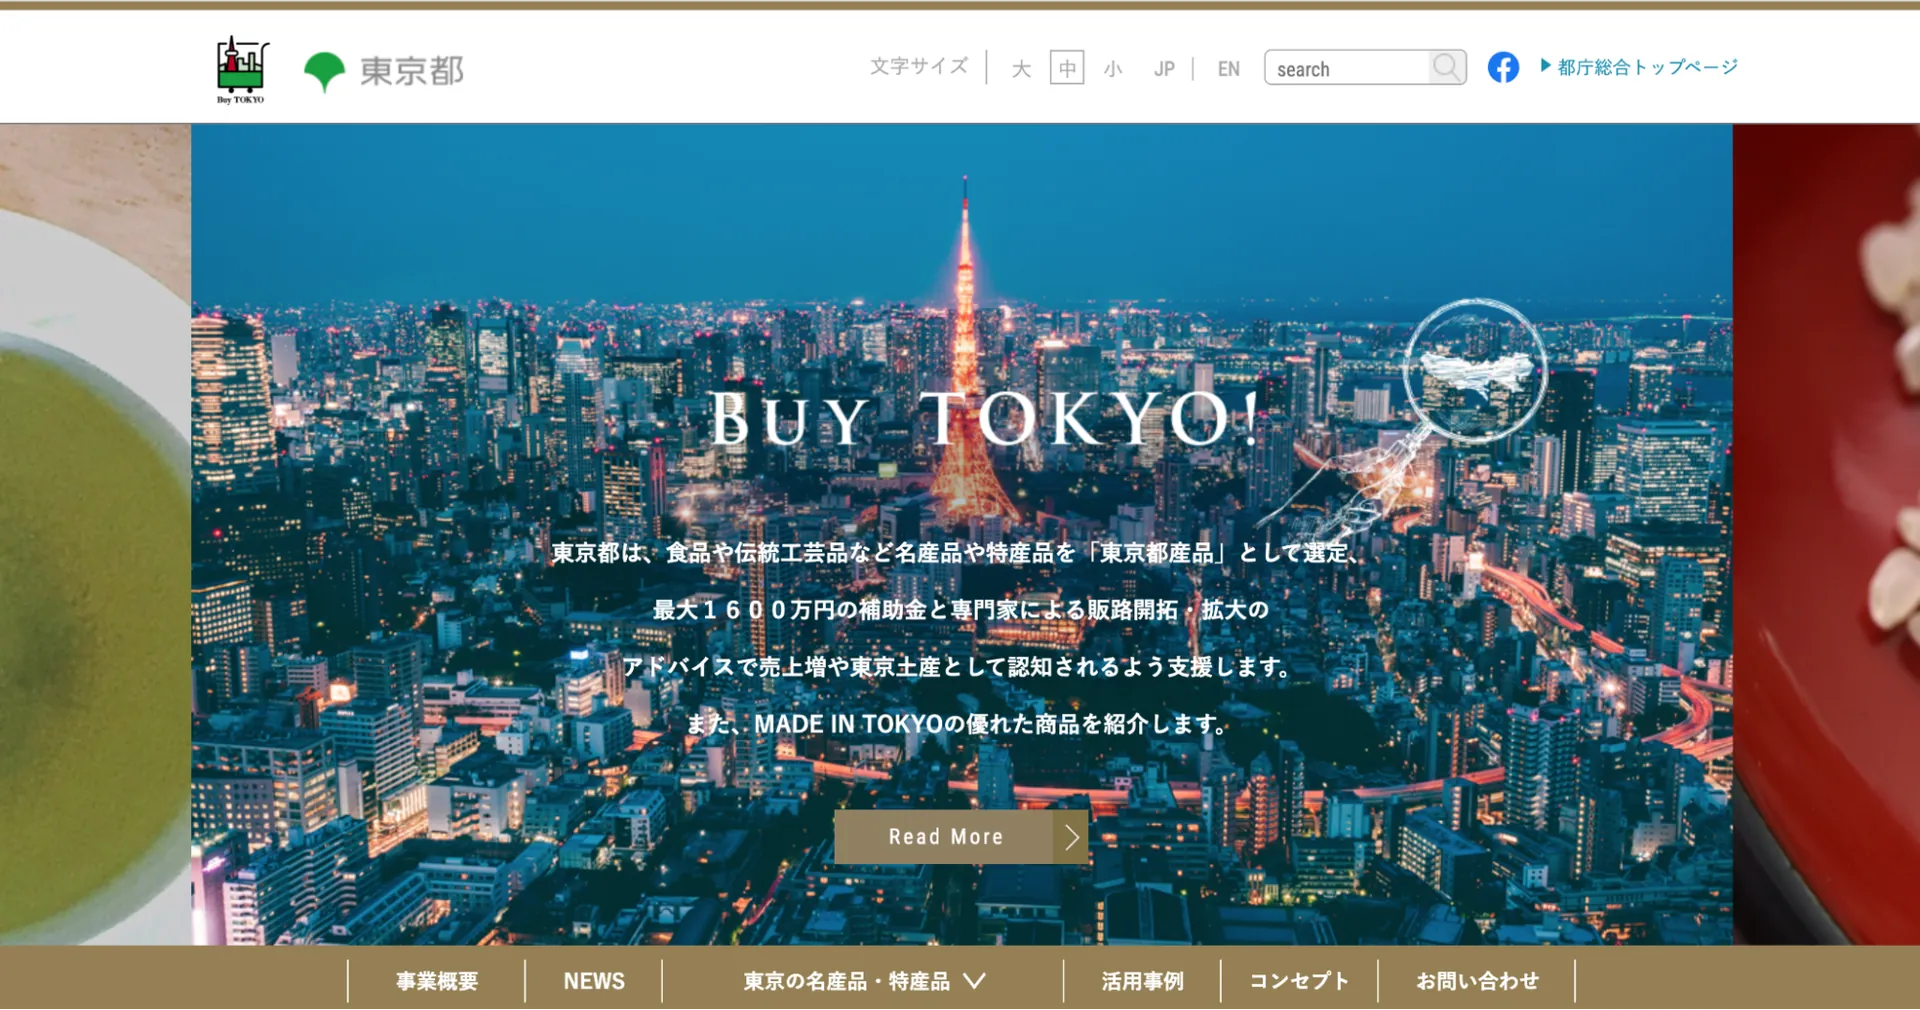Image resolution: width=1920 pixels, height=1010 pixels.
Task: Click the green Tokyo Metropolitan ginkgo logo
Action: tap(324, 72)
